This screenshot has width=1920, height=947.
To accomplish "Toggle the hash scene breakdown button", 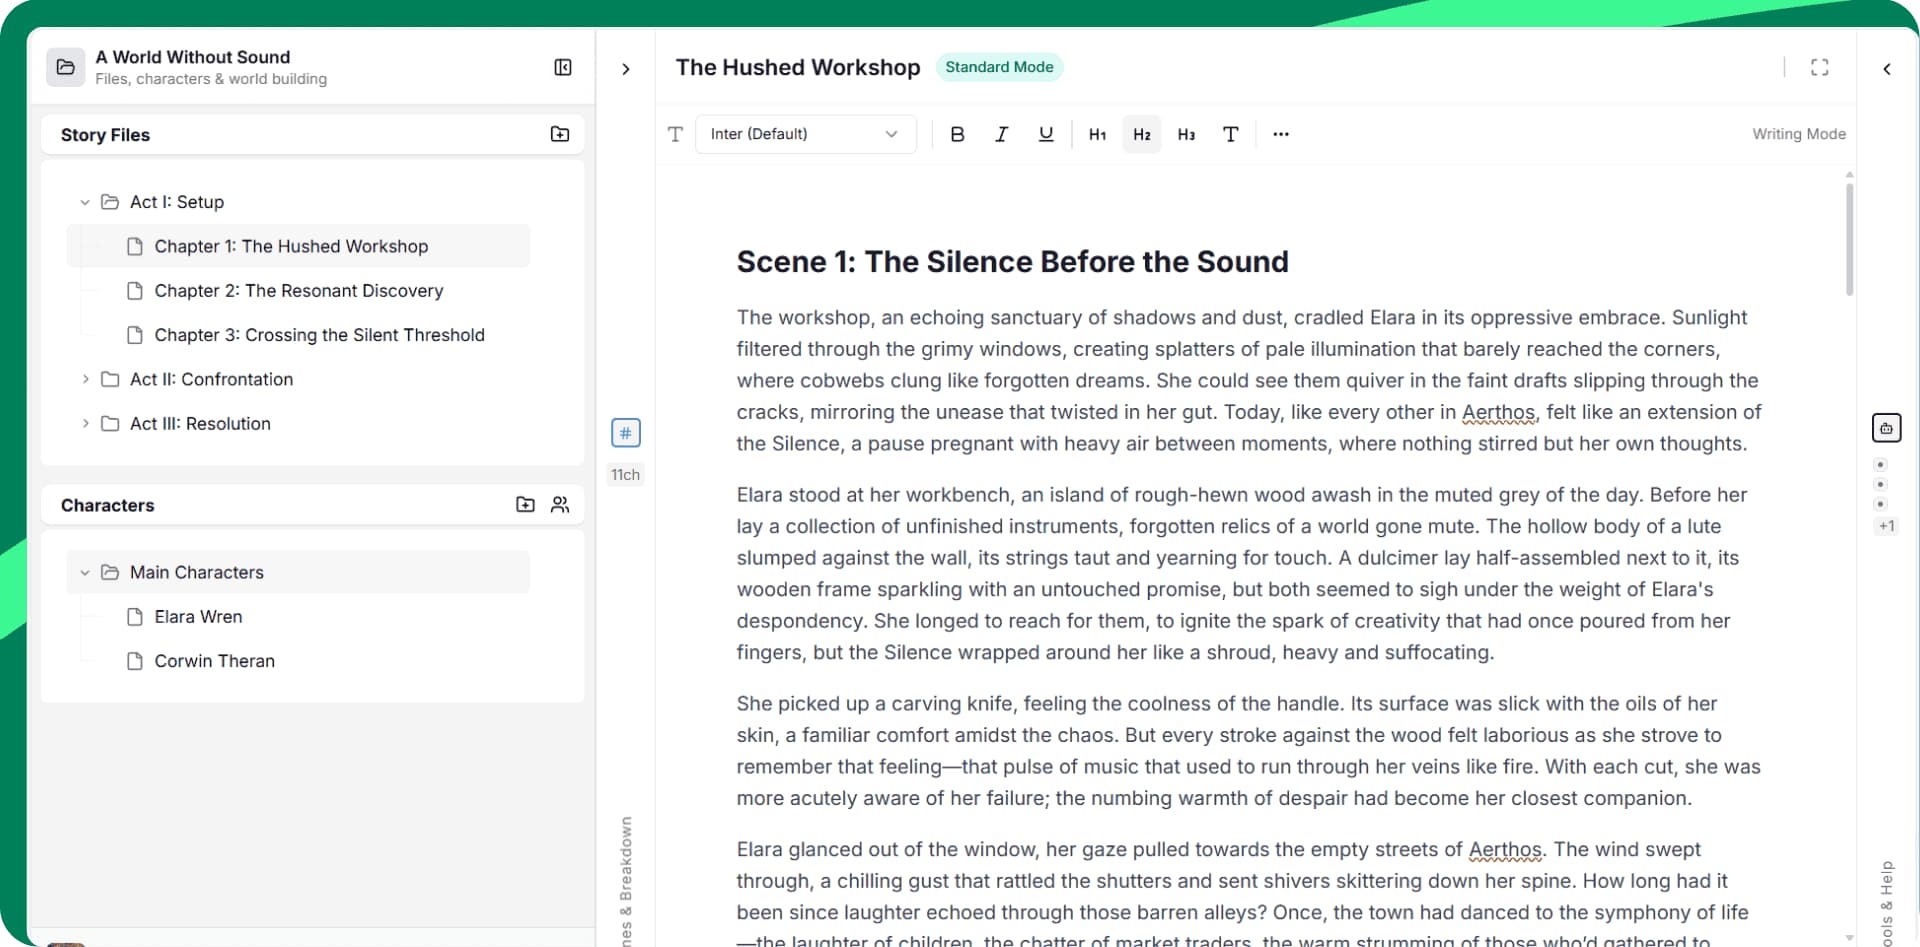I will (x=626, y=433).
